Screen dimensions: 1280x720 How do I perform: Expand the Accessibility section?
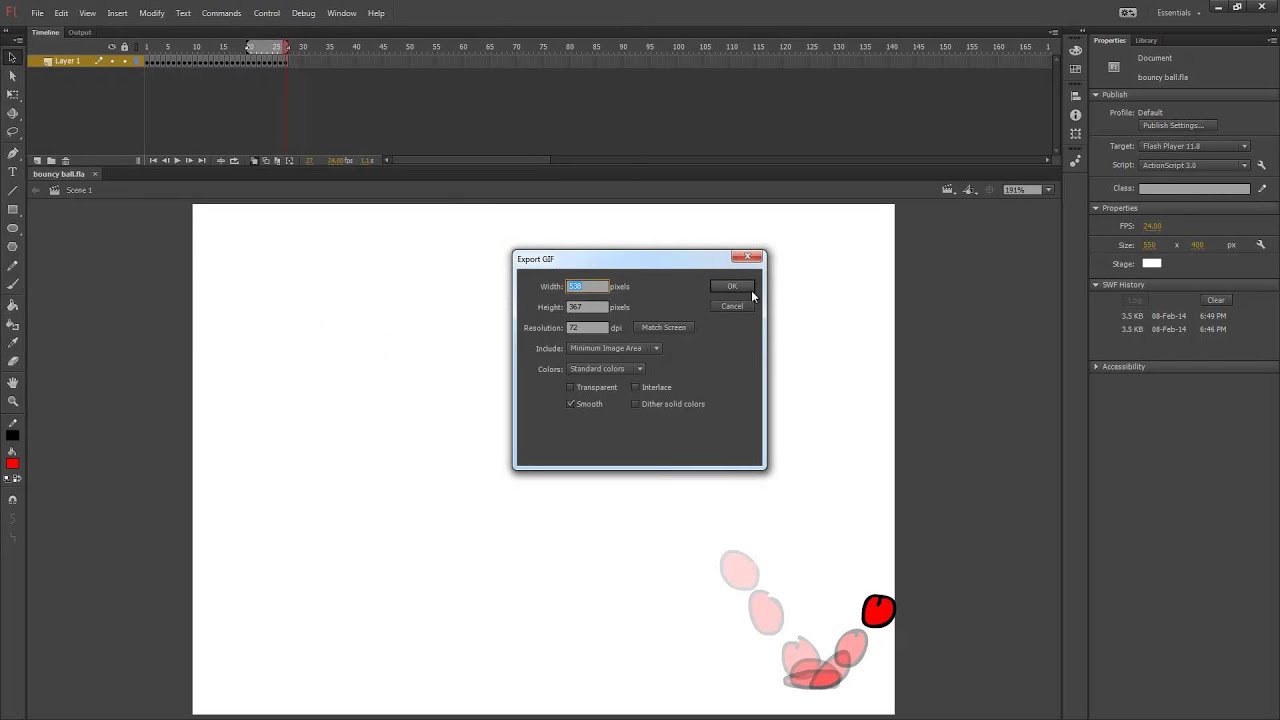click(x=1096, y=367)
